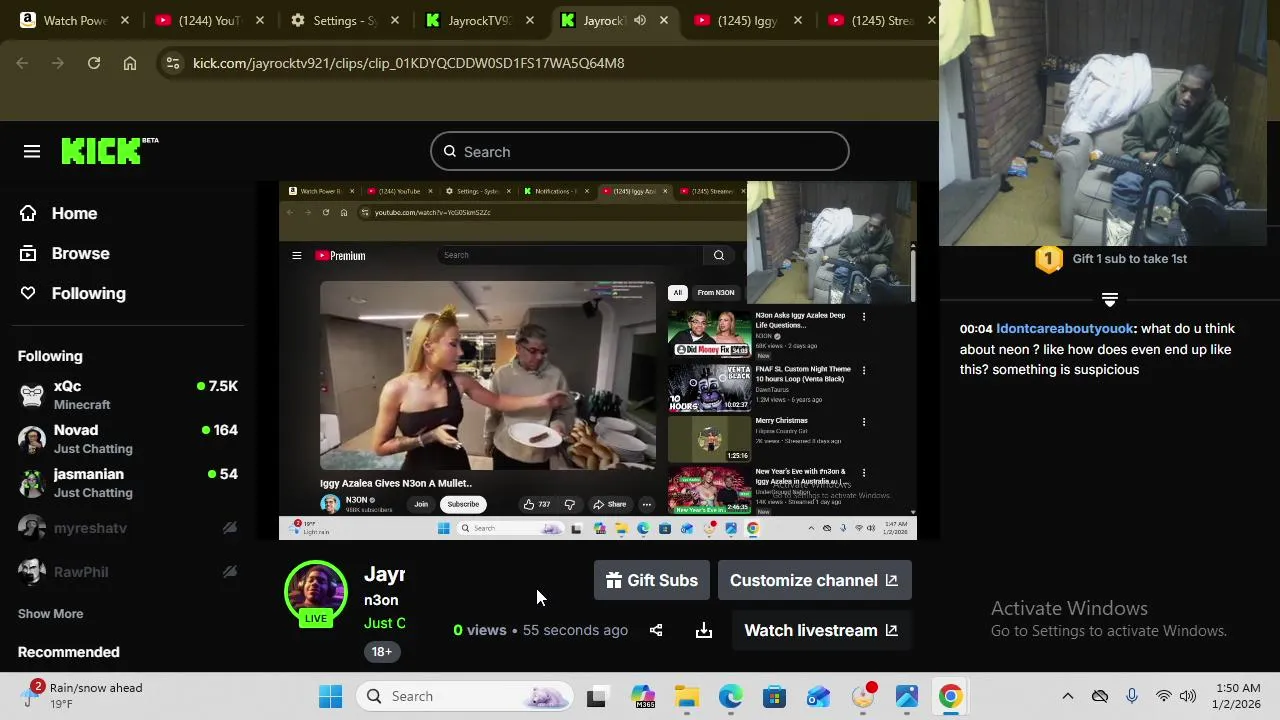Click Chrome icon in taskbar
This screenshot has height=720, width=1280.
point(951,696)
